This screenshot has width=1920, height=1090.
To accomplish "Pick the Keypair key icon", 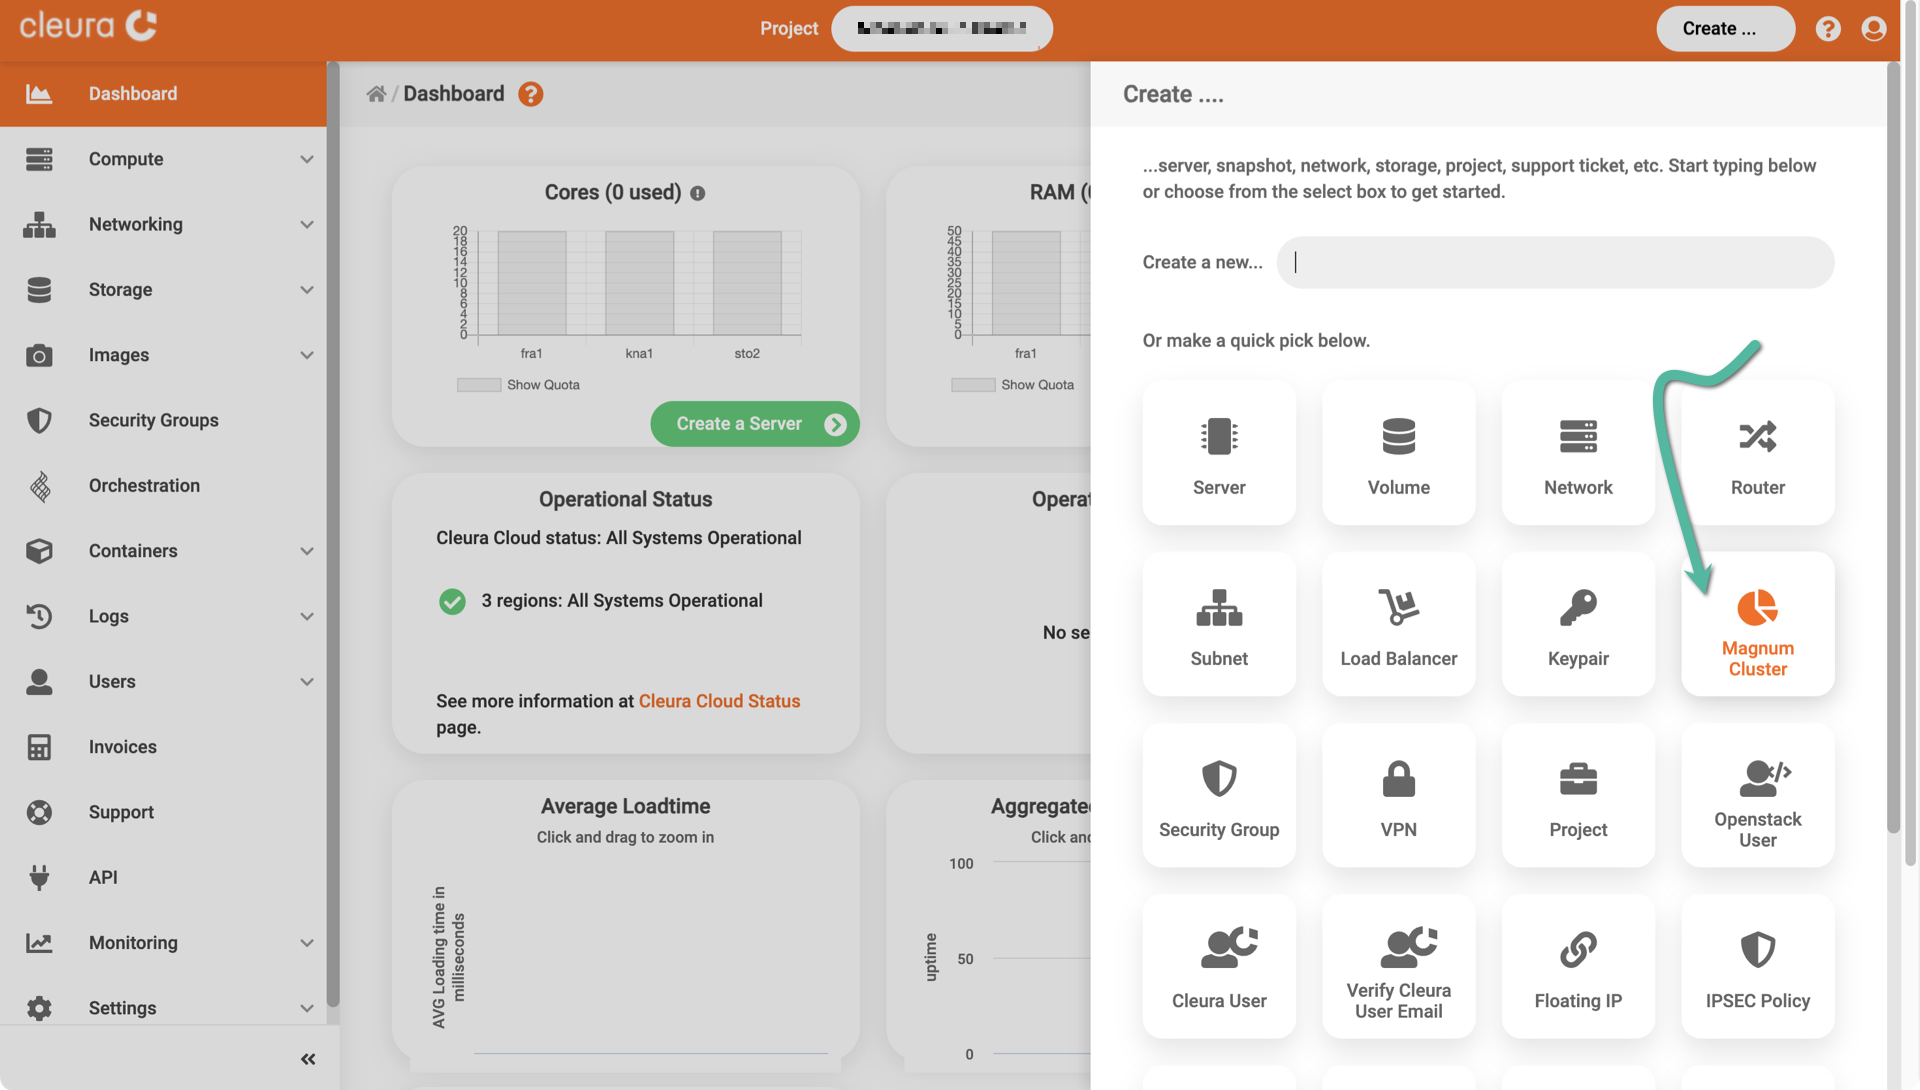I will tap(1578, 607).
